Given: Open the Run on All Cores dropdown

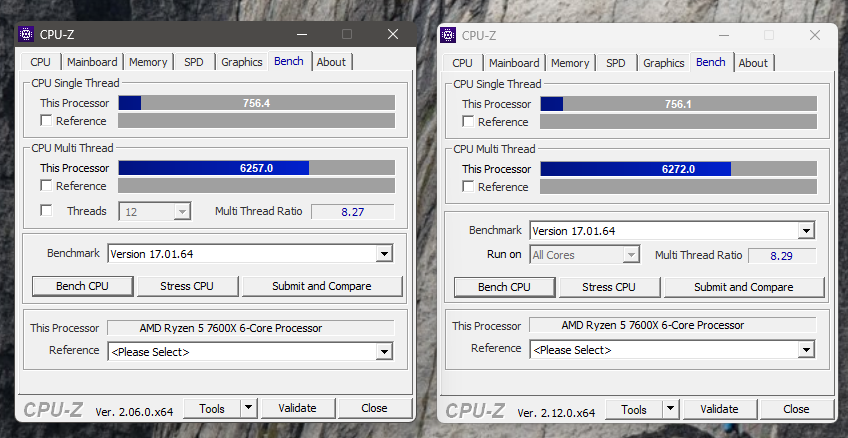Looking at the screenshot, I should [x=585, y=255].
